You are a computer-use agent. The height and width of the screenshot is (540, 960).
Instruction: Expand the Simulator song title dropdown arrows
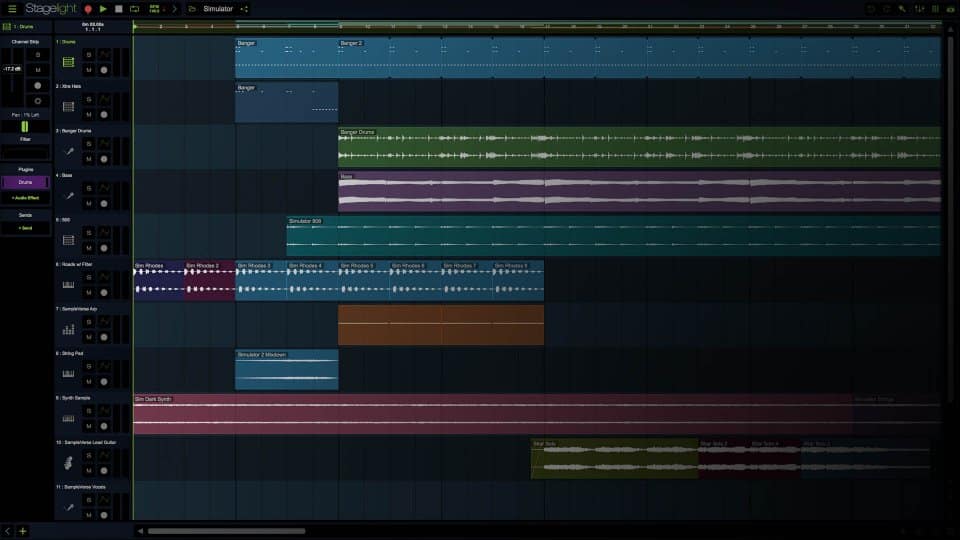244,9
